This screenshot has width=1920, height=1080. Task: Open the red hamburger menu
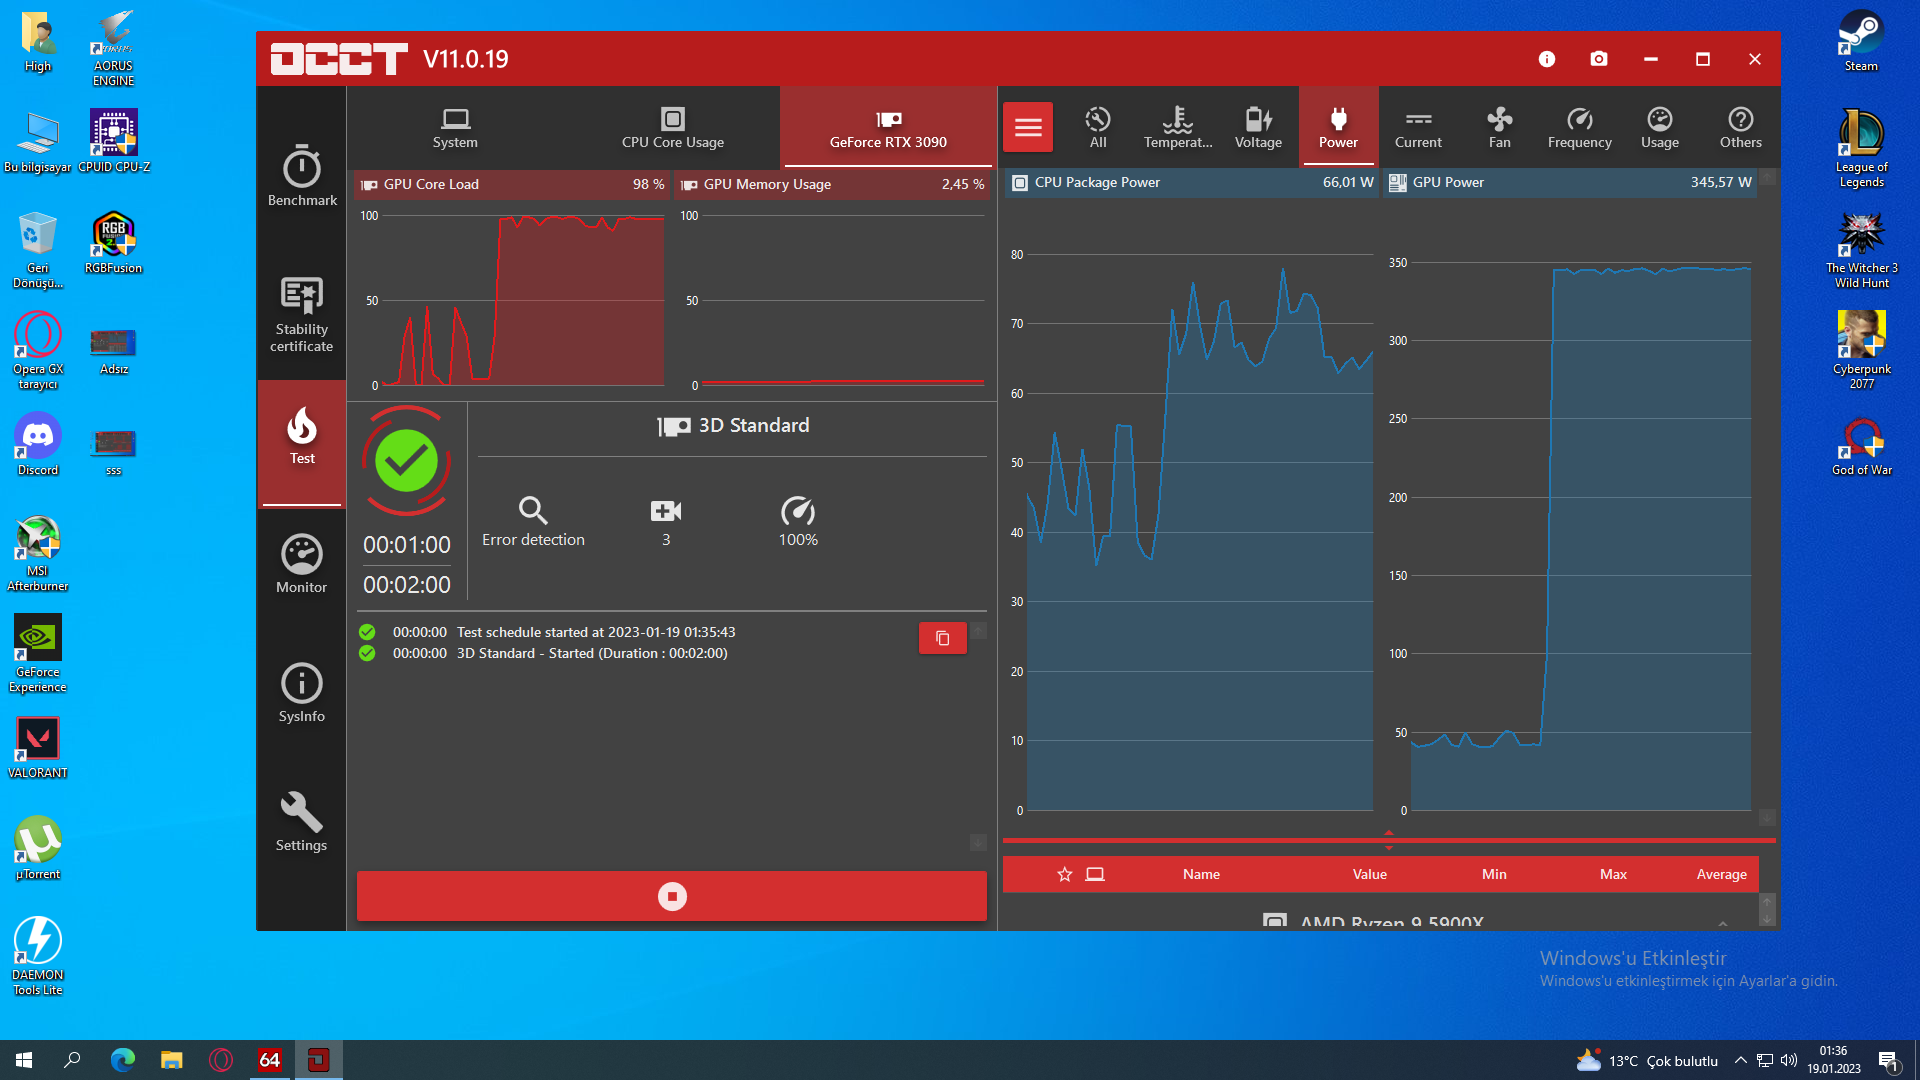pos(1027,127)
